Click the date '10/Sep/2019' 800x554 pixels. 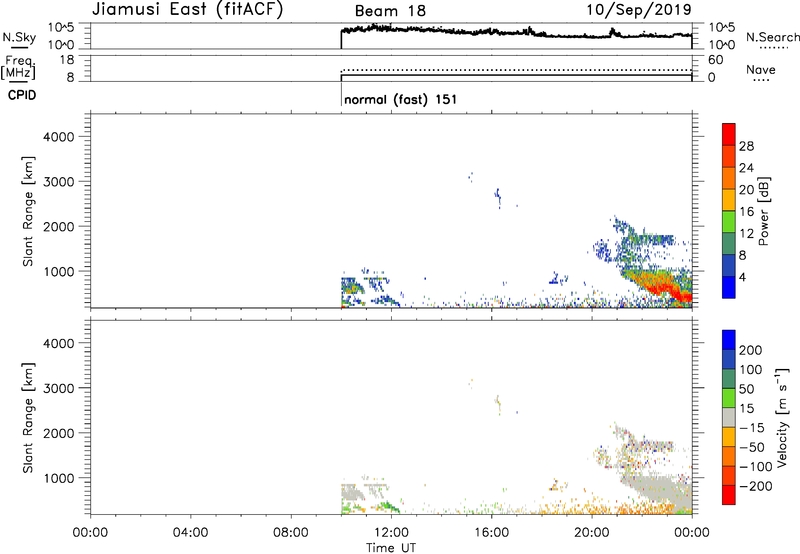click(x=639, y=9)
